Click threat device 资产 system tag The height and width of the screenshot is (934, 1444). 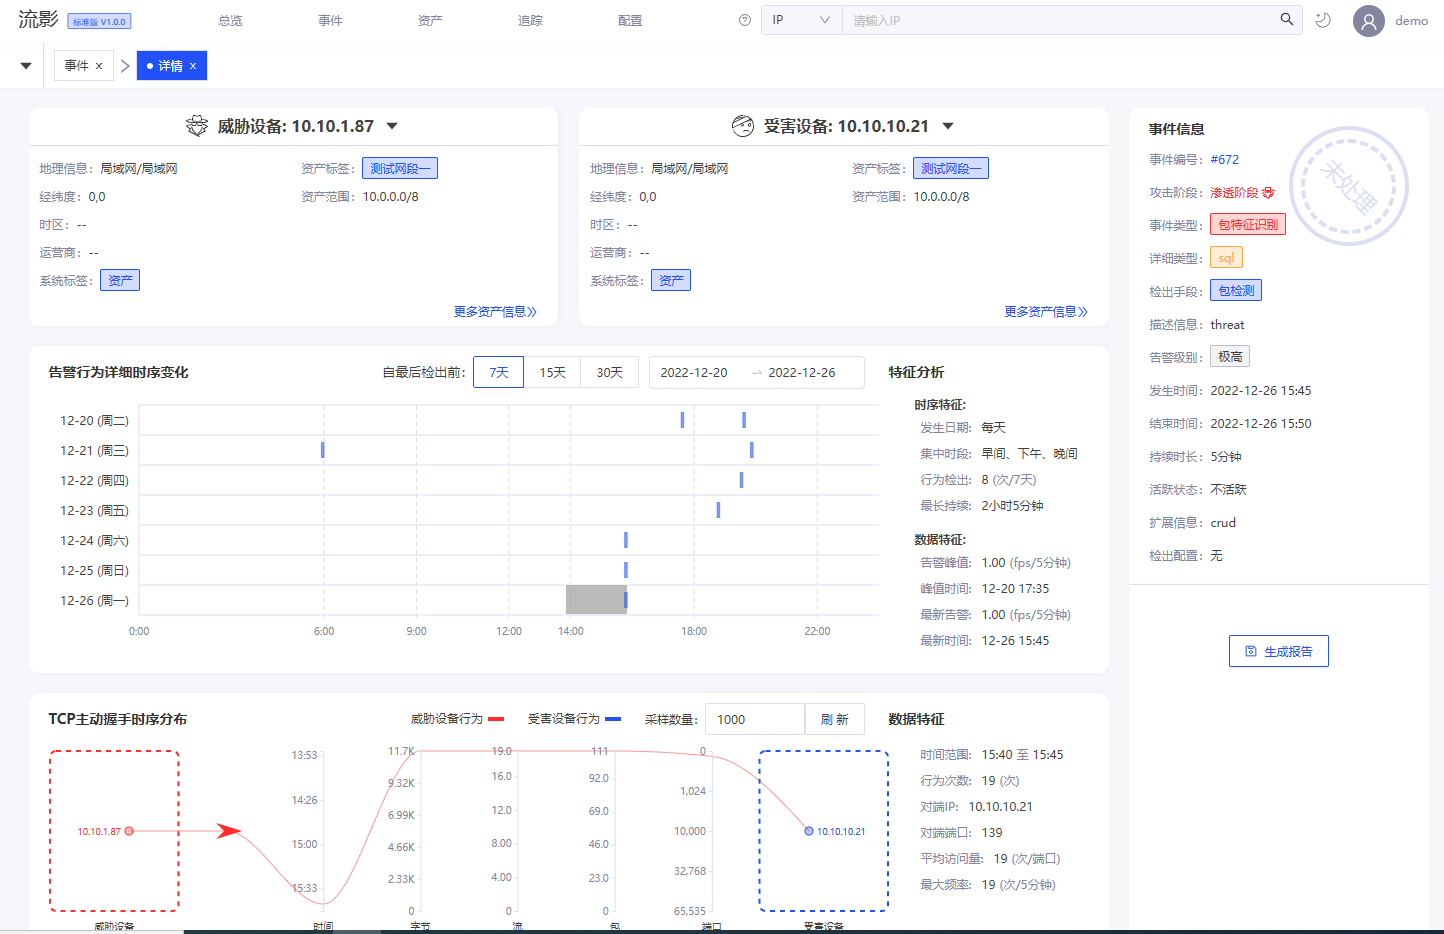pyautogui.click(x=120, y=280)
